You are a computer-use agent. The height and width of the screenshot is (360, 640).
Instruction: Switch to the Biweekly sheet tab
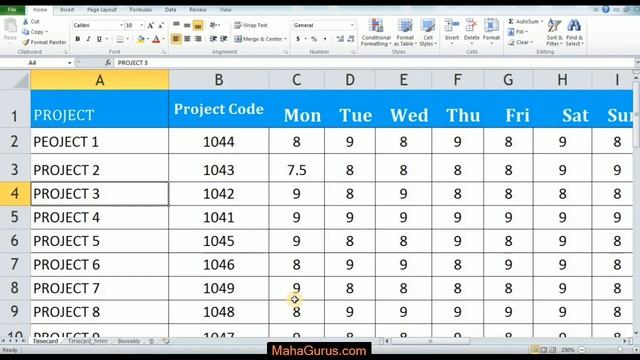click(129, 341)
